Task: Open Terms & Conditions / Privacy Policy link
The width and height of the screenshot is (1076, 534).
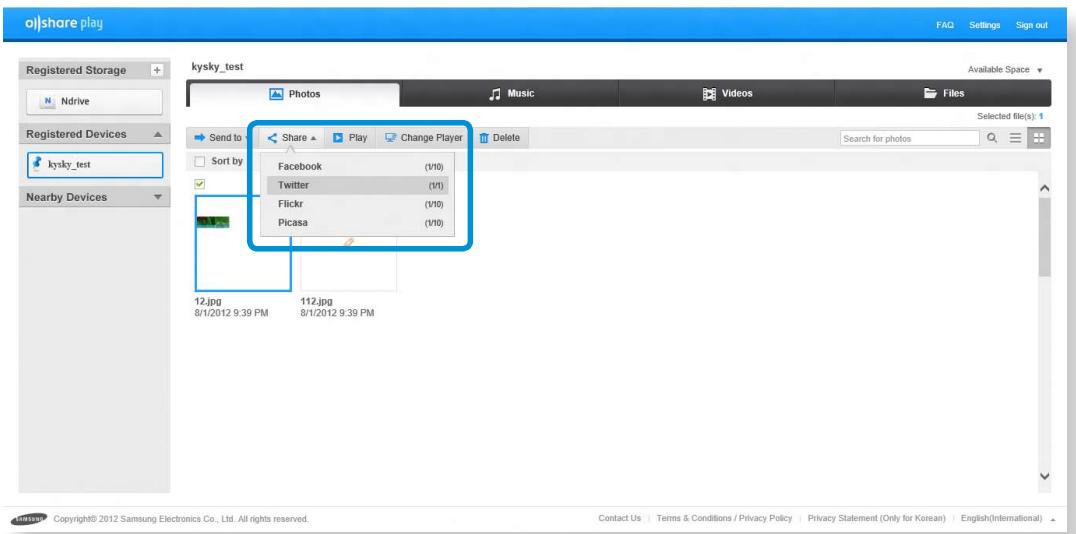Action: [x=724, y=518]
